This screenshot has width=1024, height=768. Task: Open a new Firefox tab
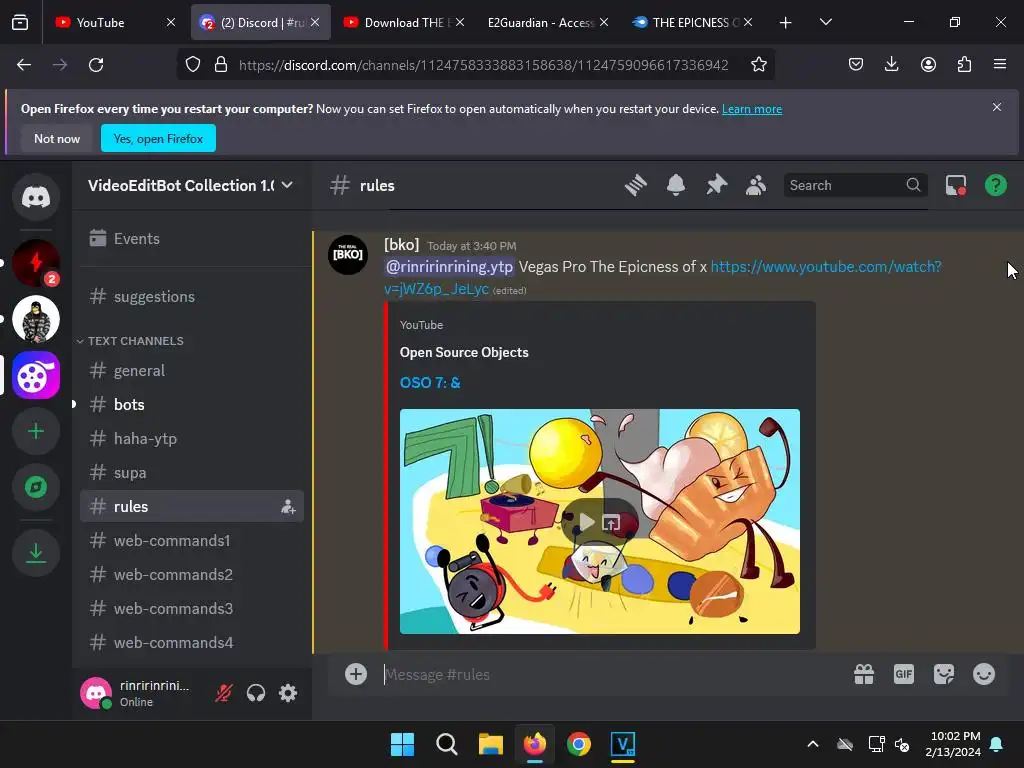pos(786,22)
